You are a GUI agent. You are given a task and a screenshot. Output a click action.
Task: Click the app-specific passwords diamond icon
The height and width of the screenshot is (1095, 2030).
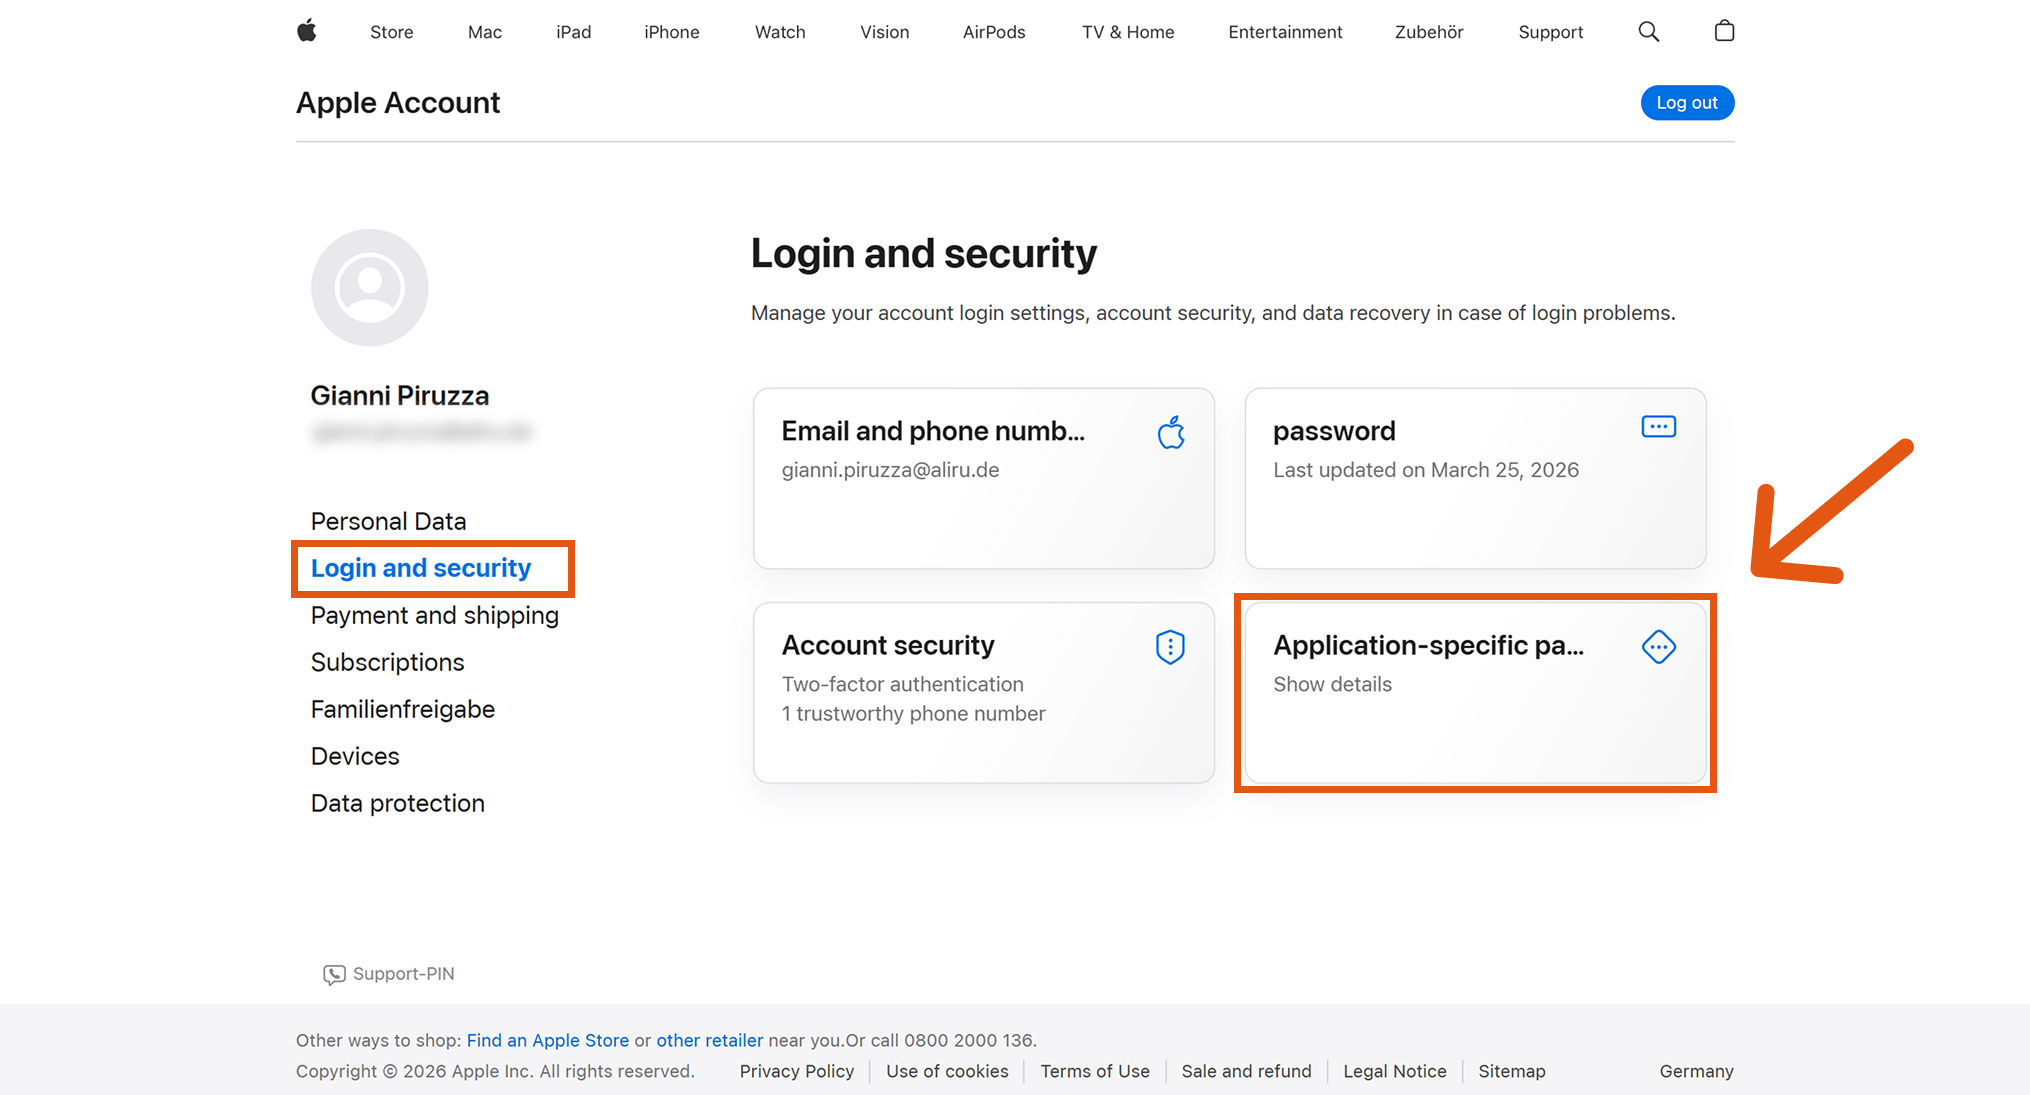coord(1658,647)
